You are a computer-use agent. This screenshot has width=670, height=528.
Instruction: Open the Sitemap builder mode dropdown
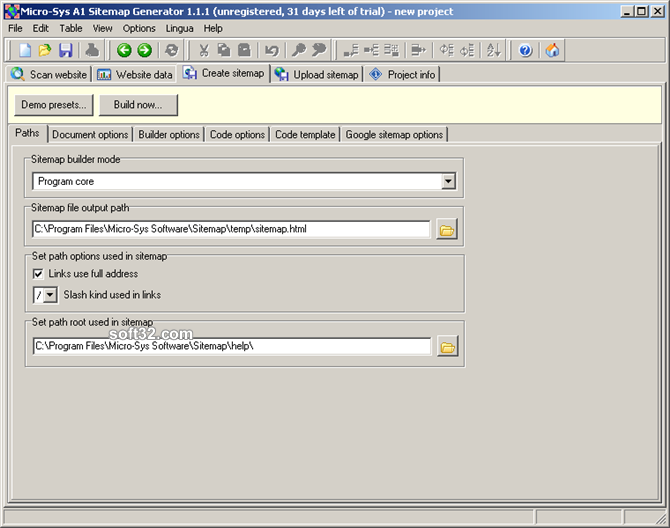pyautogui.click(x=448, y=181)
